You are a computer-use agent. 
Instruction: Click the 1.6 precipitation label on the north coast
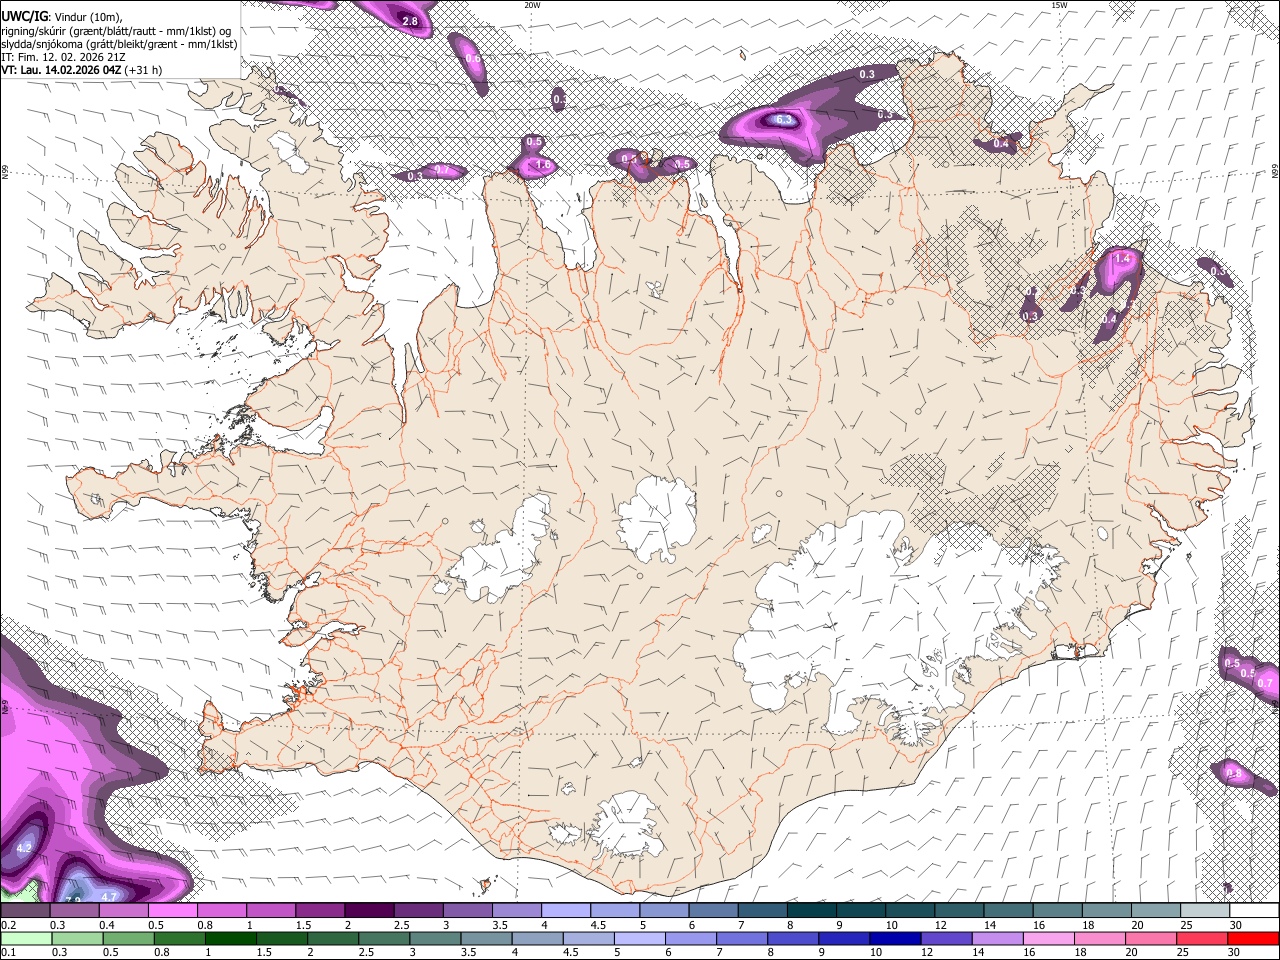pyautogui.click(x=544, y=165)
